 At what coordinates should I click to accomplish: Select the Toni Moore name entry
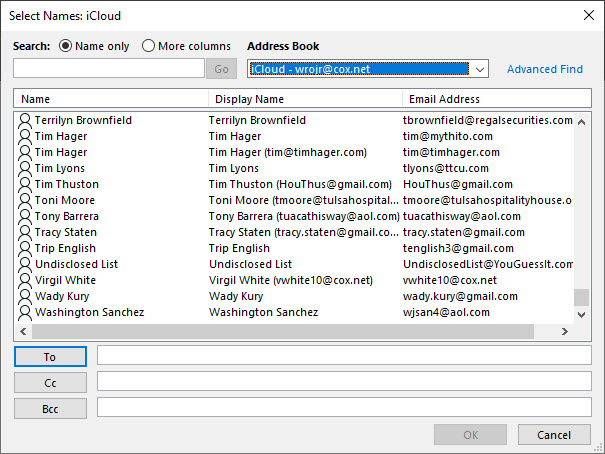tap(64, 200)
